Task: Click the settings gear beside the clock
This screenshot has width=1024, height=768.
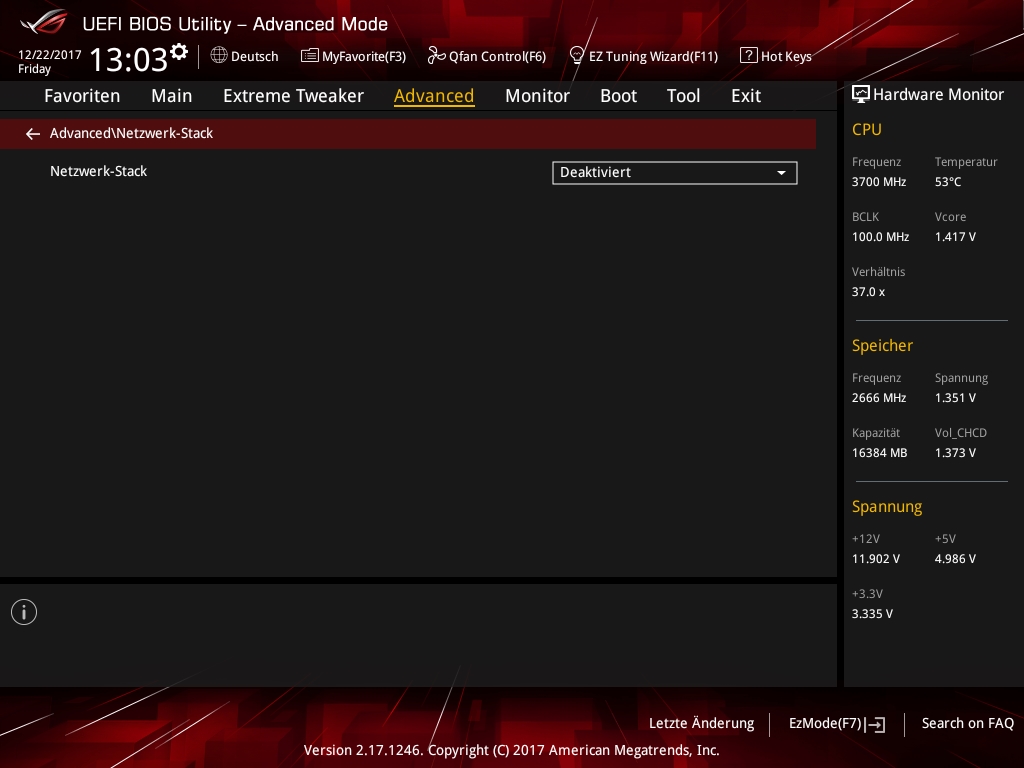Action: pos(179,51)
